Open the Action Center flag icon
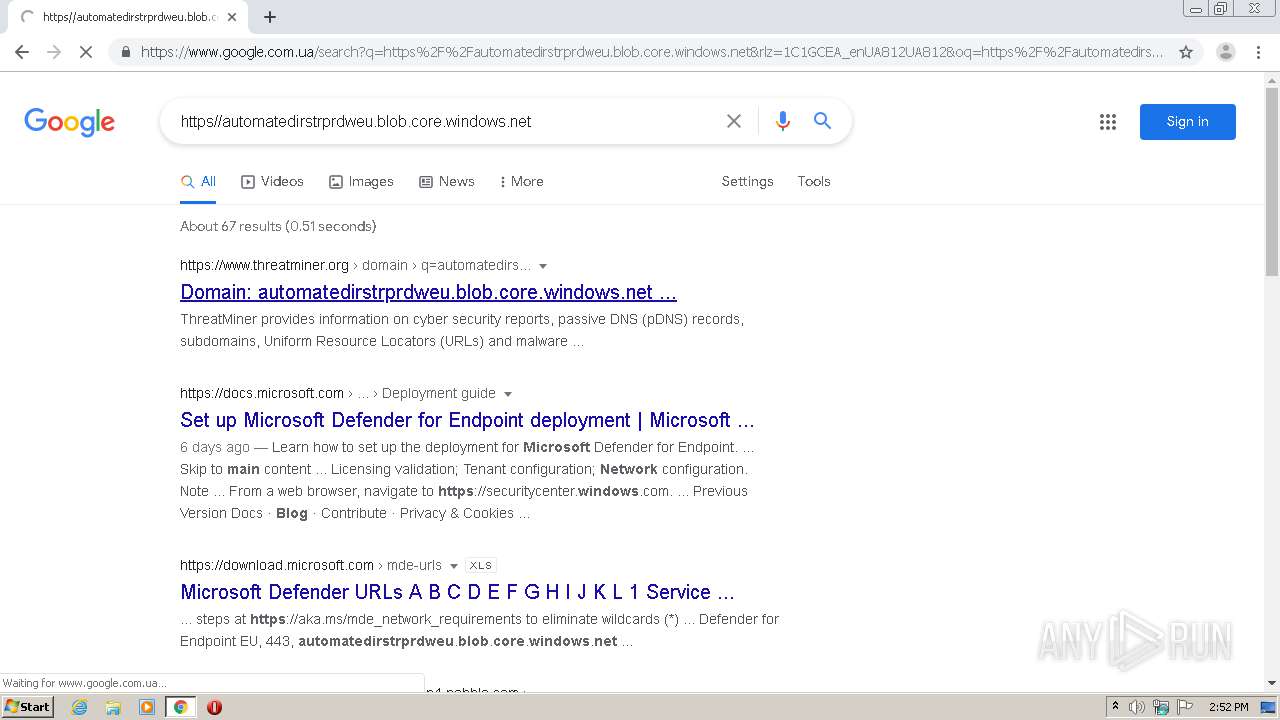 (1184, 707)
